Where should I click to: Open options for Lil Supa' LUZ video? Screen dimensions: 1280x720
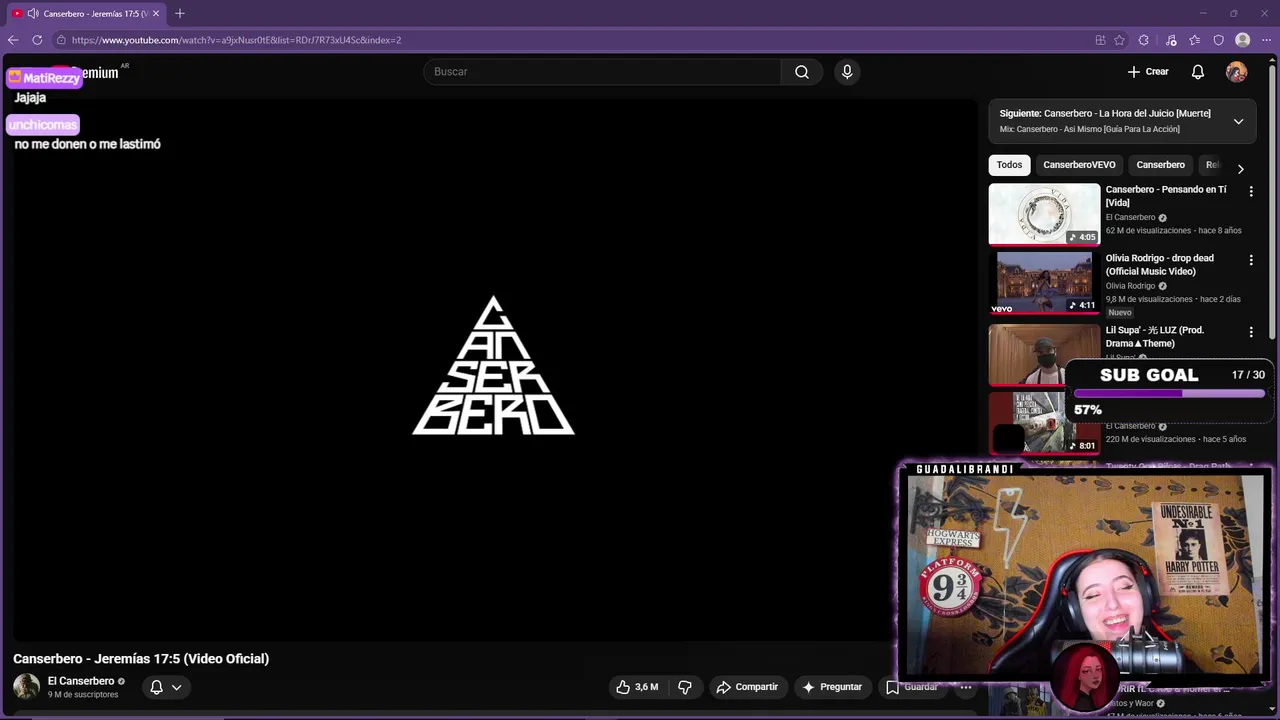point(1250,332)
